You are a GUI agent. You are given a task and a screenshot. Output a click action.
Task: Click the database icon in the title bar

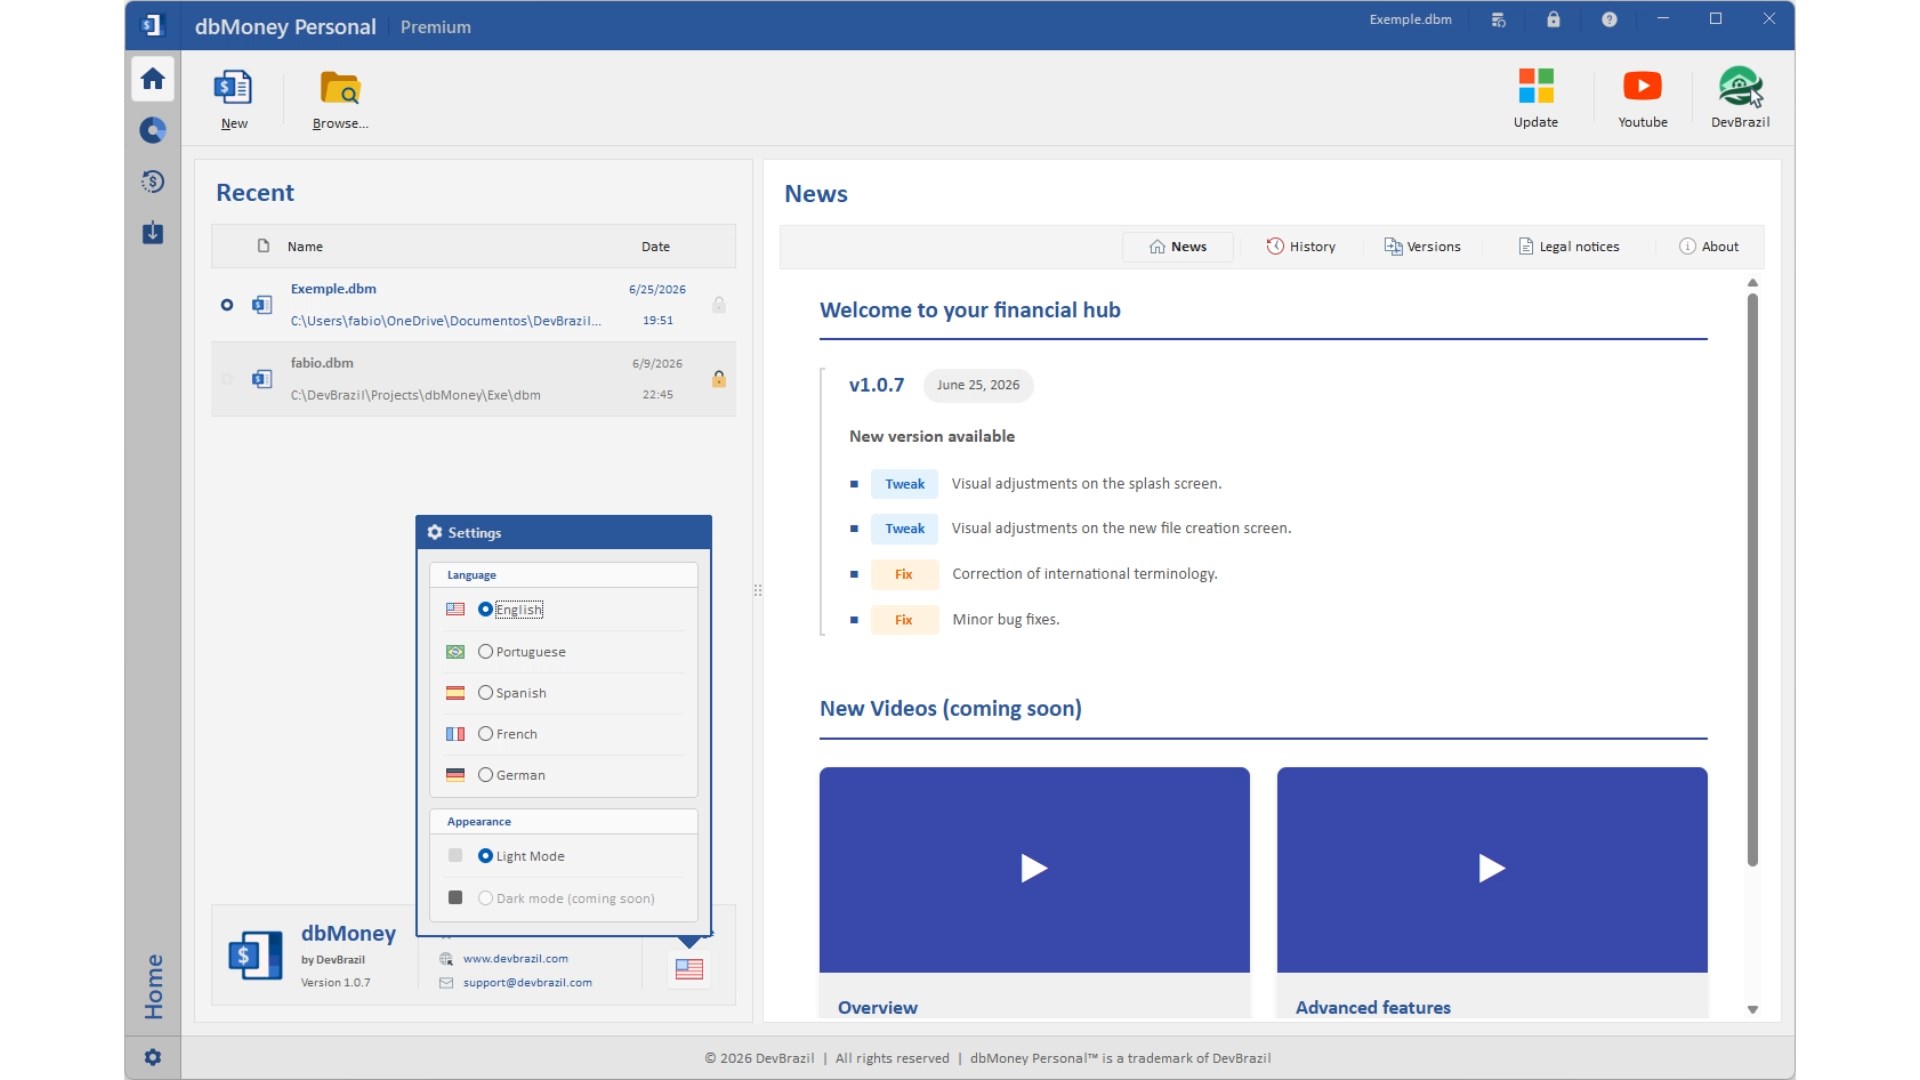1498,20
